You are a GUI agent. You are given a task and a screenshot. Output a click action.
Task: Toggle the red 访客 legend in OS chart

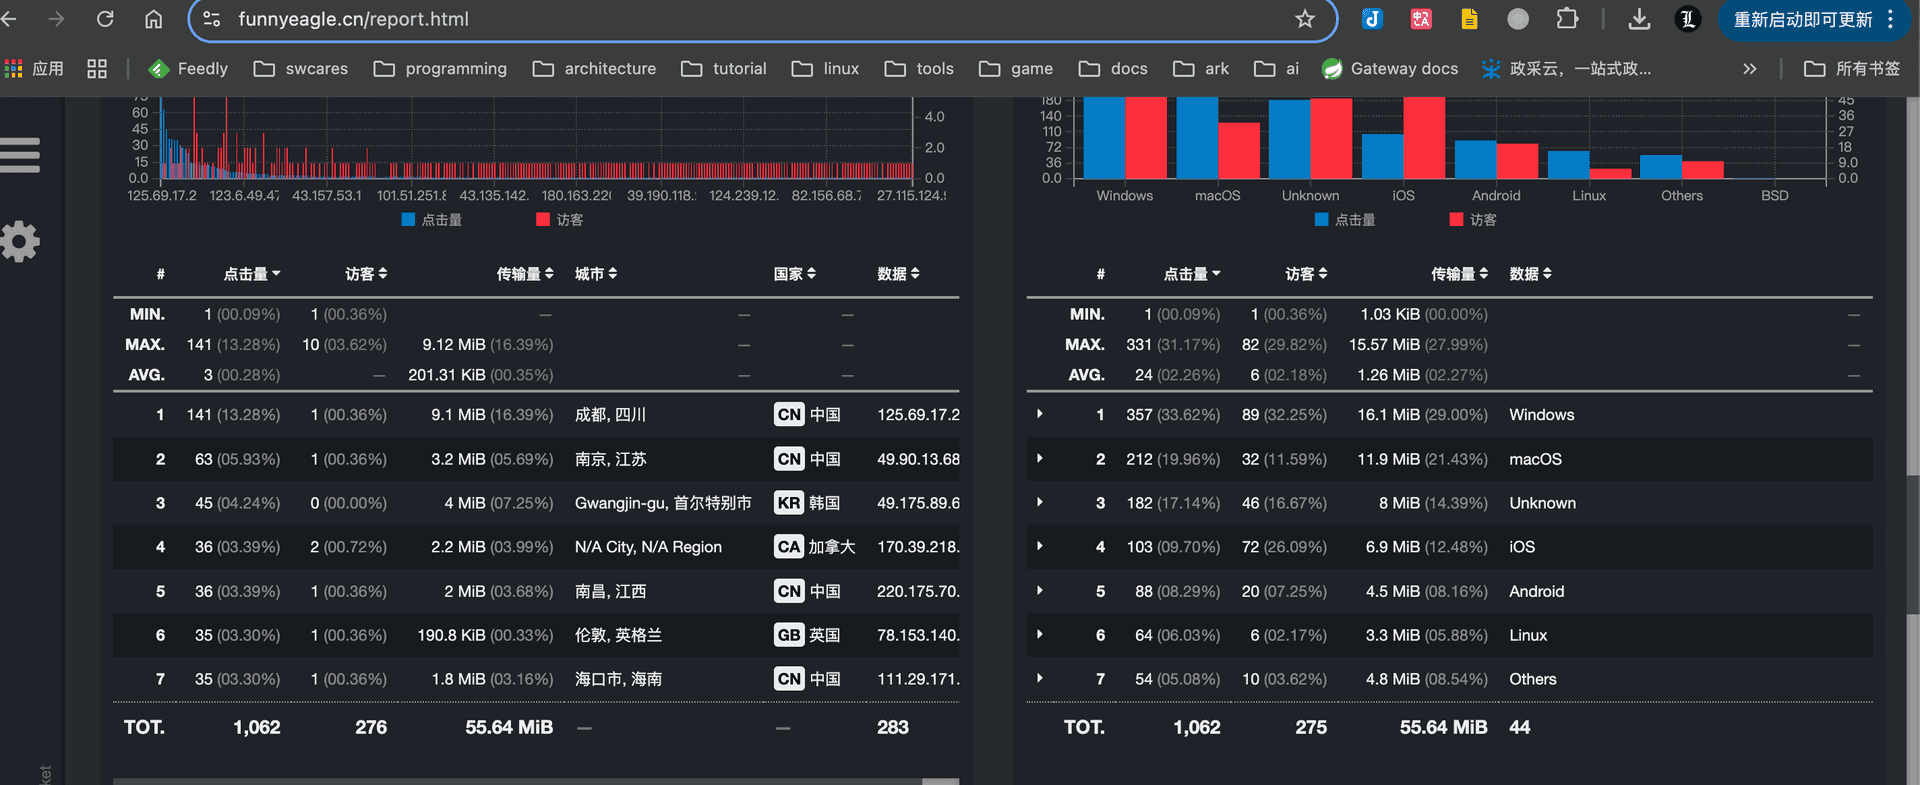coord(1473,220)
